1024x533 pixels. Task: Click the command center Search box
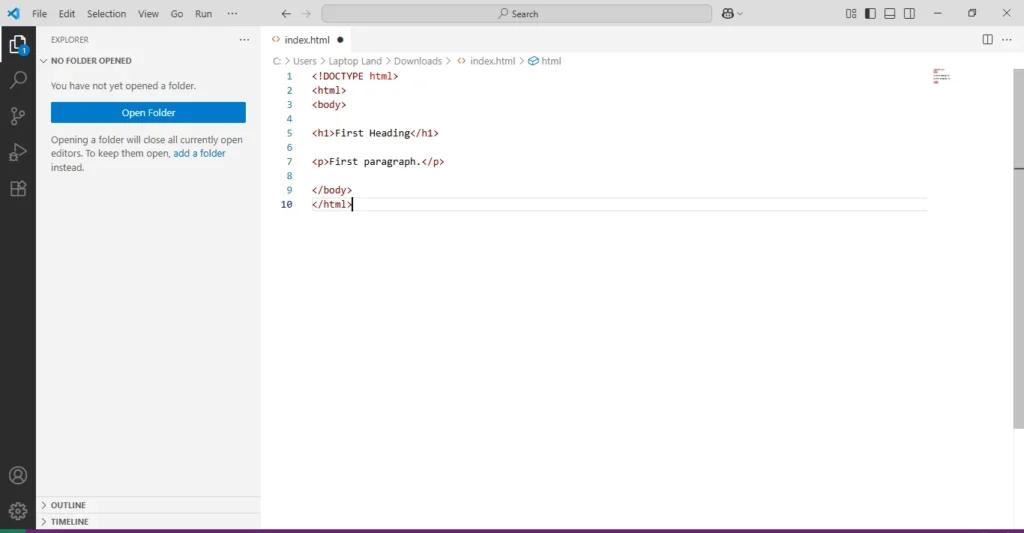[517, 14]
